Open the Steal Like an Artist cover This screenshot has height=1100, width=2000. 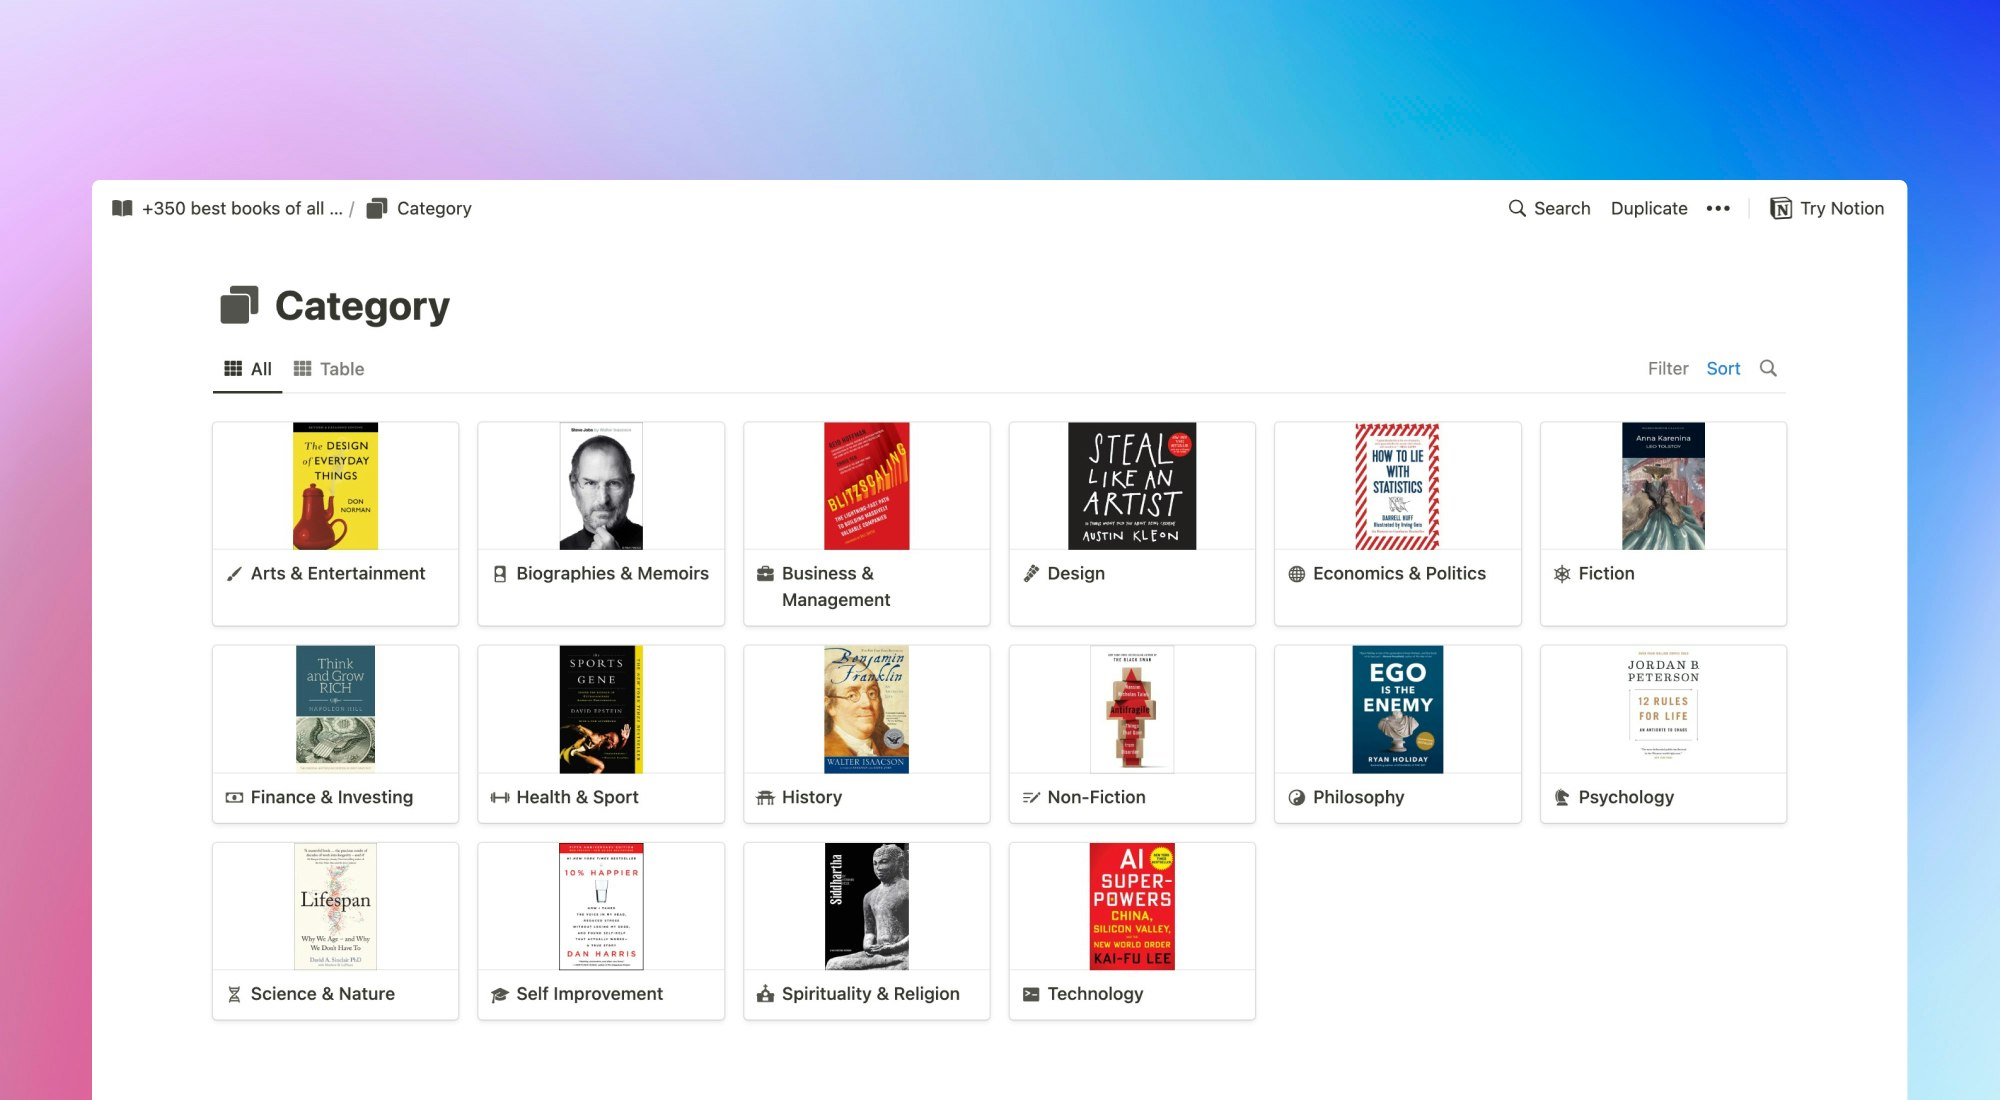point(1132,486)
